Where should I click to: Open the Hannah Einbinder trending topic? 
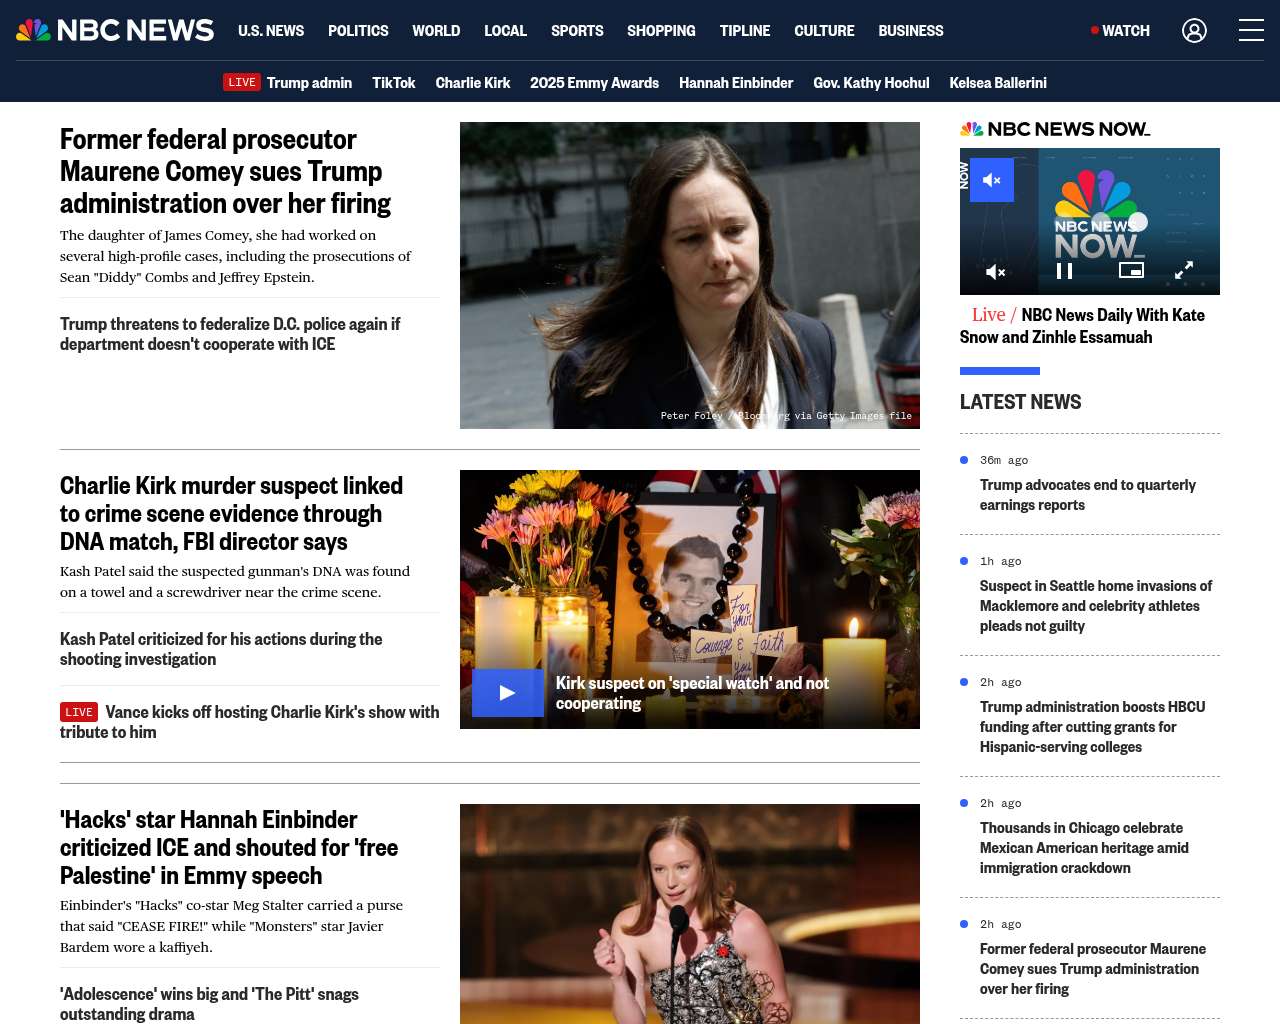pyautogui.click(x=736, y=83)
